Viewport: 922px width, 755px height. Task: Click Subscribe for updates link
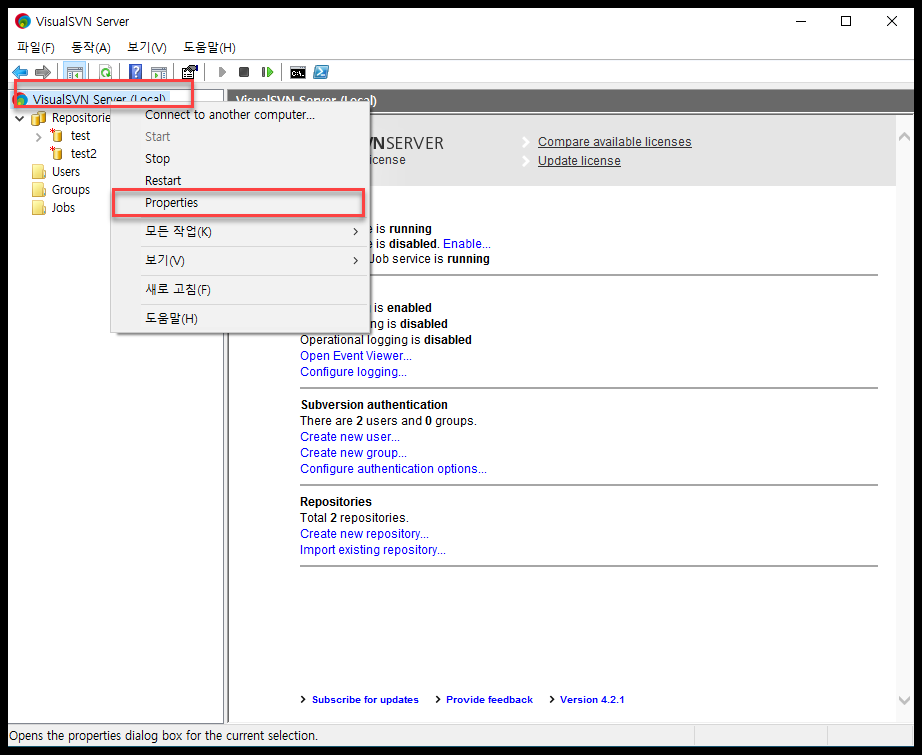[x=365, y=700]
